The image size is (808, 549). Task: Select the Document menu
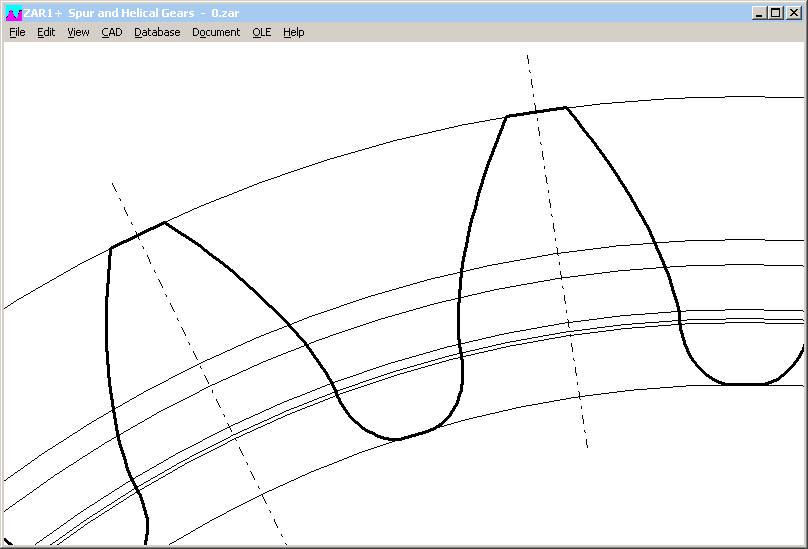click(216, 32)
